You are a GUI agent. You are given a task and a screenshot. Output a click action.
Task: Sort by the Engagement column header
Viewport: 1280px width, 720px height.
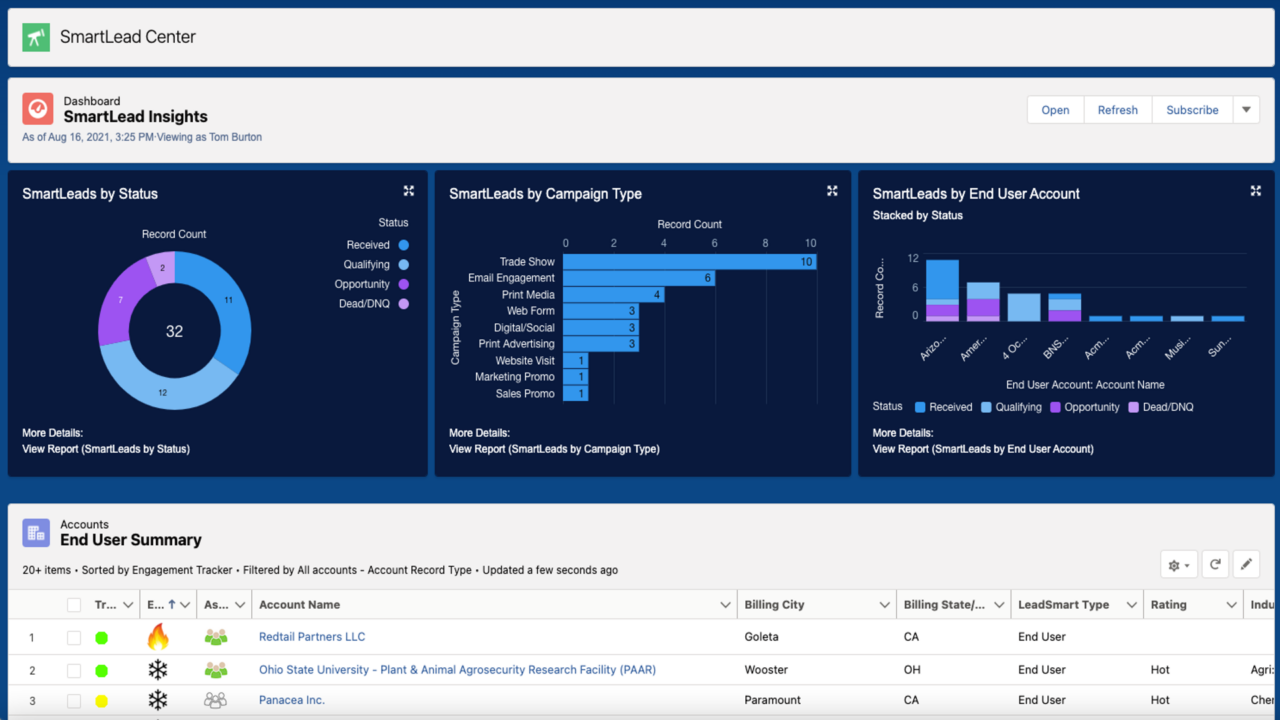[160, 605]
